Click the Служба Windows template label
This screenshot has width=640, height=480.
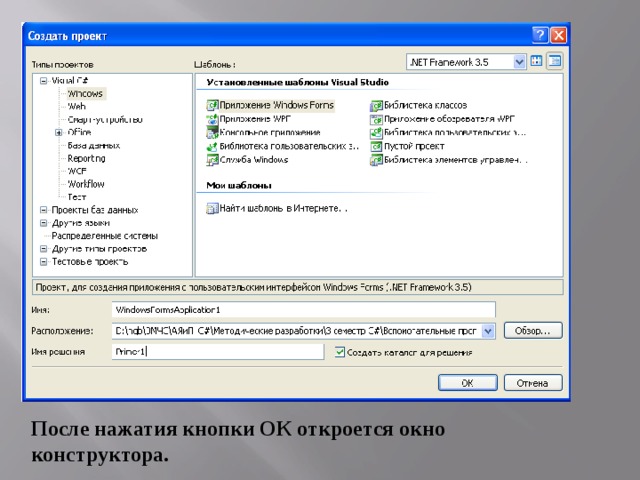click(x=254, y=160)
